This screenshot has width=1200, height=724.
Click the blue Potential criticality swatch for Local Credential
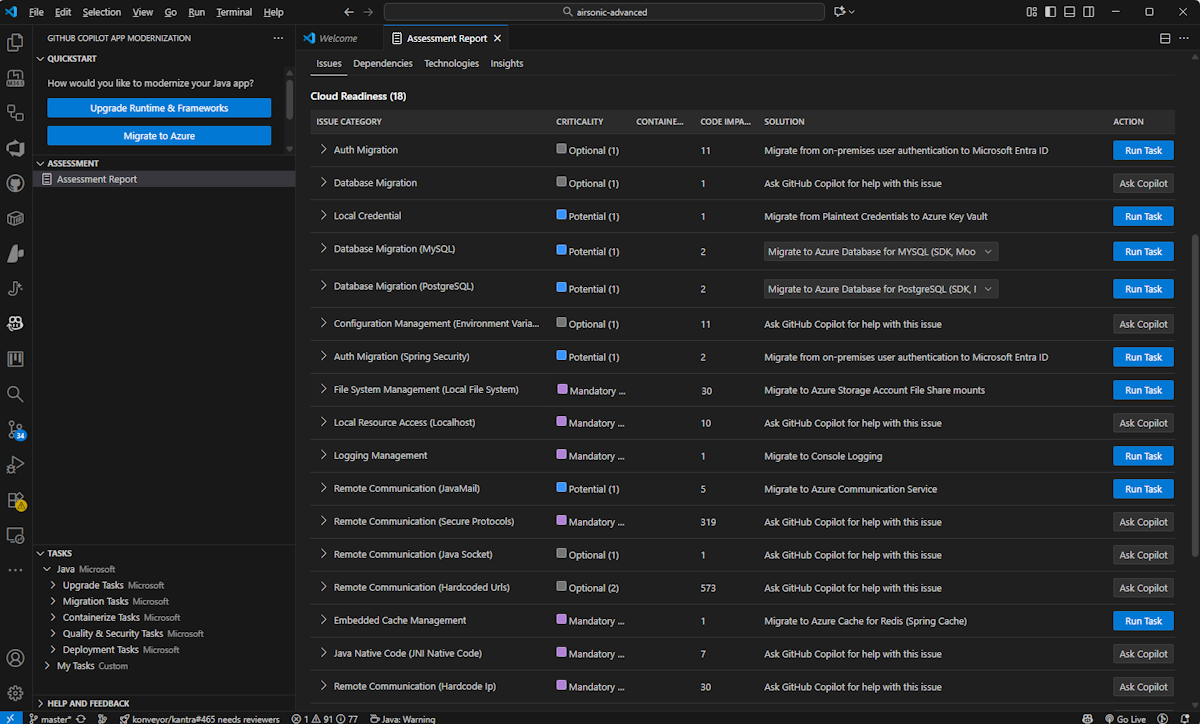point(561,216)
